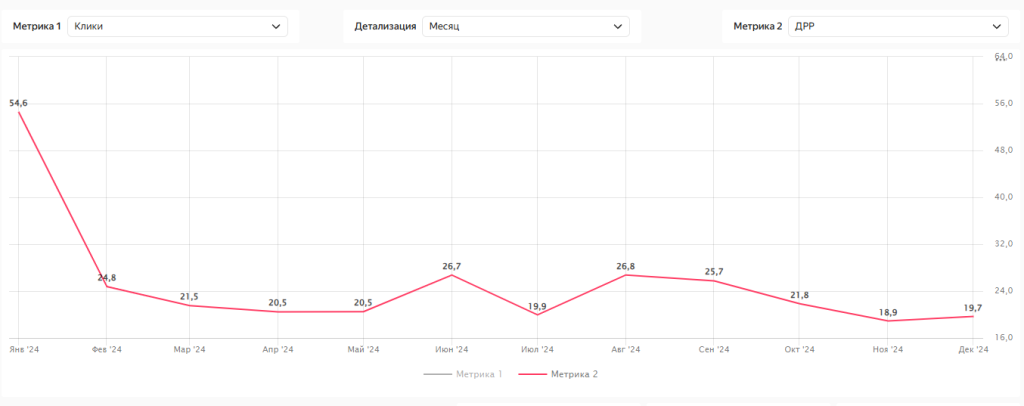Screen dimensions: 1024x406
Task: Open the Метрика 1 dropdown showing Клики
Action: [x=177, y=27]
